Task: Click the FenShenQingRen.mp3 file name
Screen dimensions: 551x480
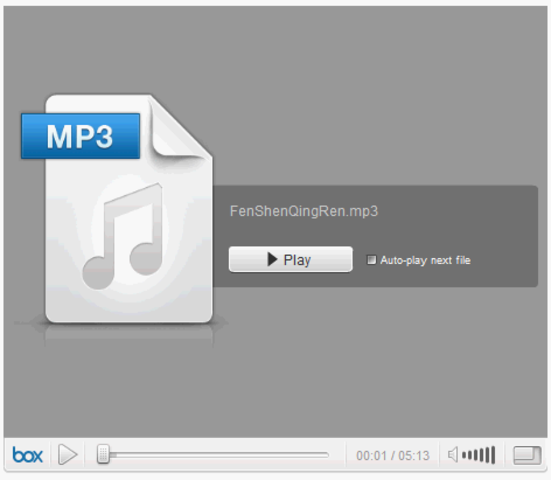Action: (304, 211)
